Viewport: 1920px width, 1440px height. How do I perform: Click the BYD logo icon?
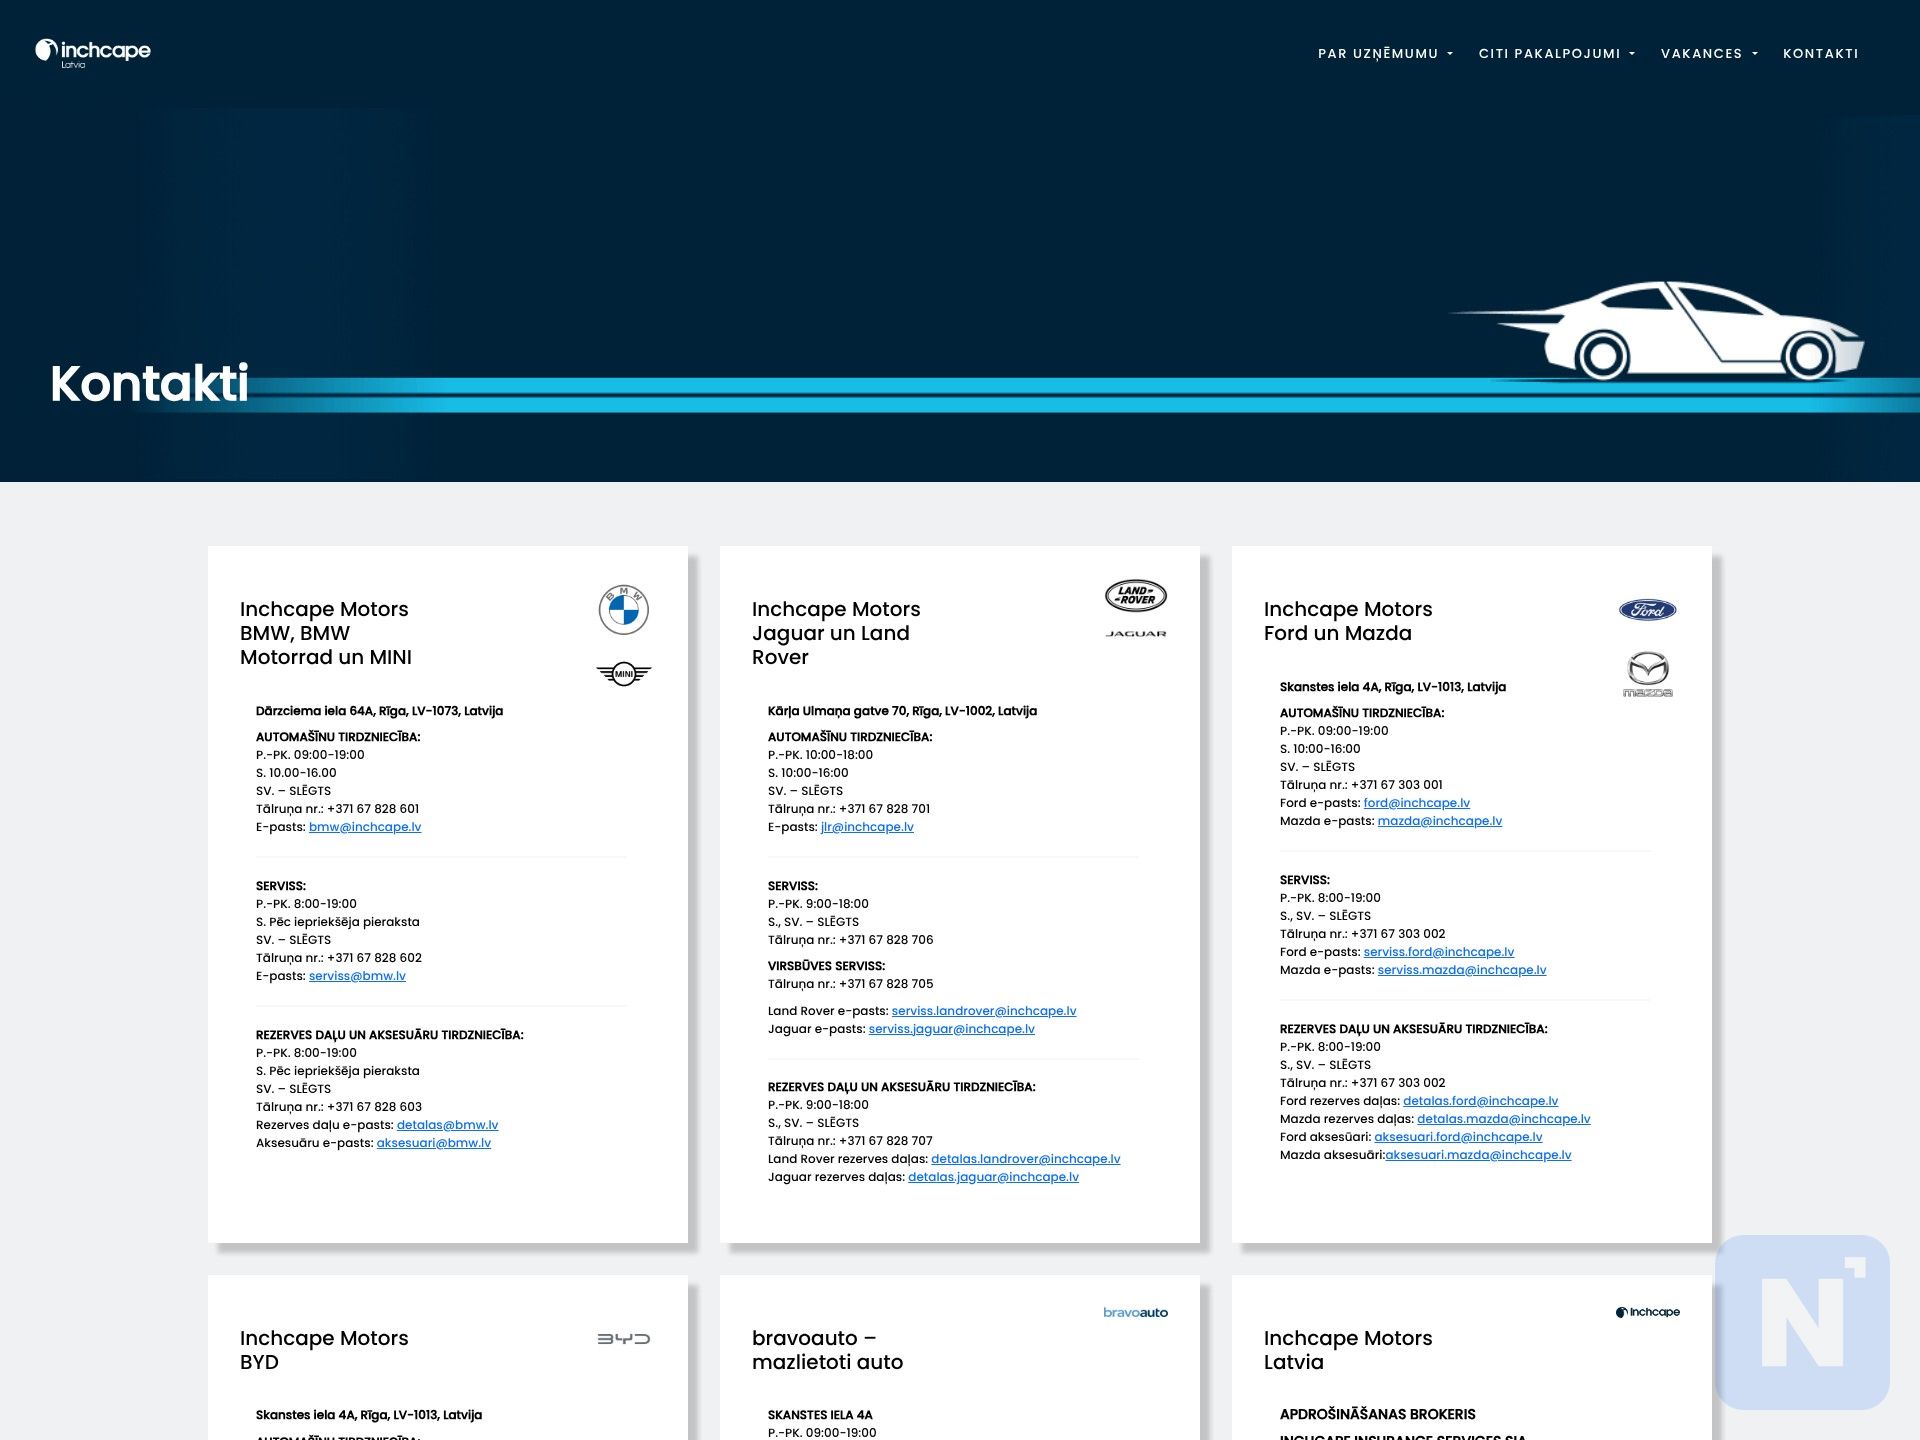(x=624, y=1339)
